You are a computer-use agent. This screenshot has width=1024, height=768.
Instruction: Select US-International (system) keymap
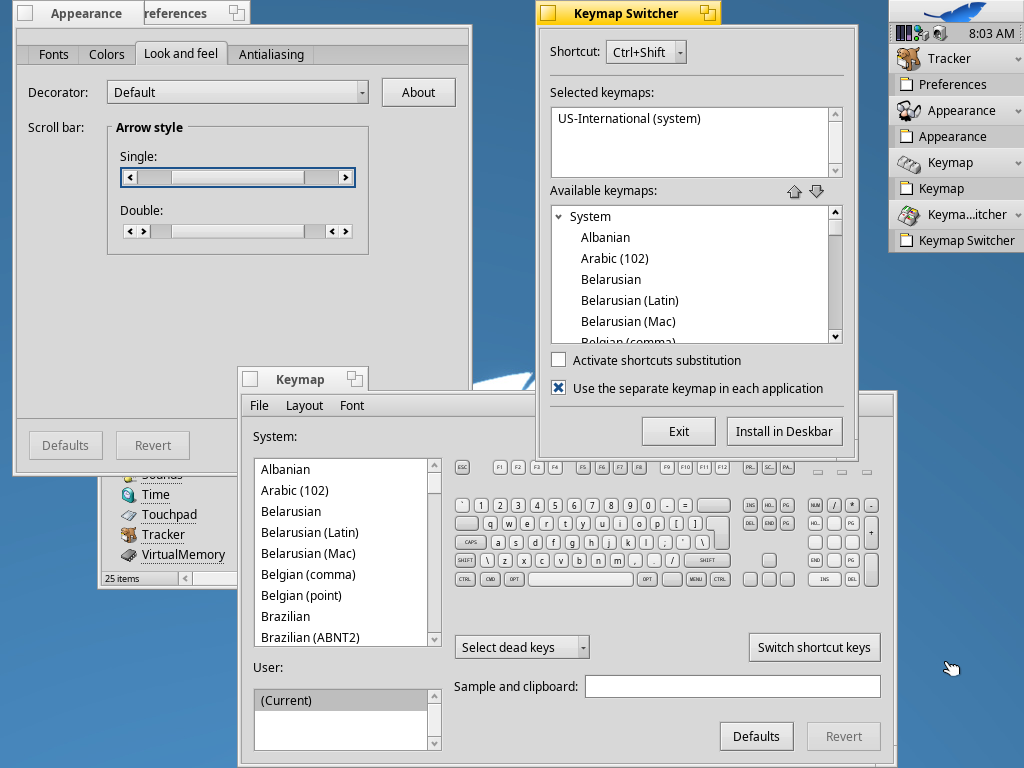click(690, 119)
